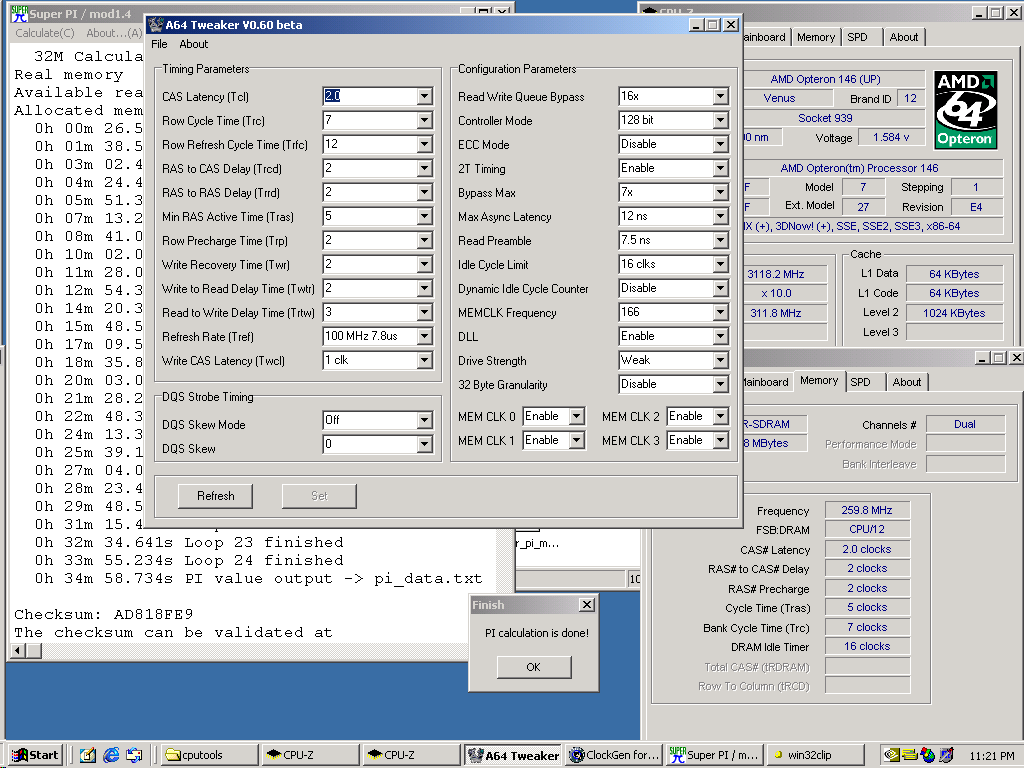Select SPD tab in the memory-timings CPU-Z window
This screenshot has width=1024, height=768.
tap(860, 382)
